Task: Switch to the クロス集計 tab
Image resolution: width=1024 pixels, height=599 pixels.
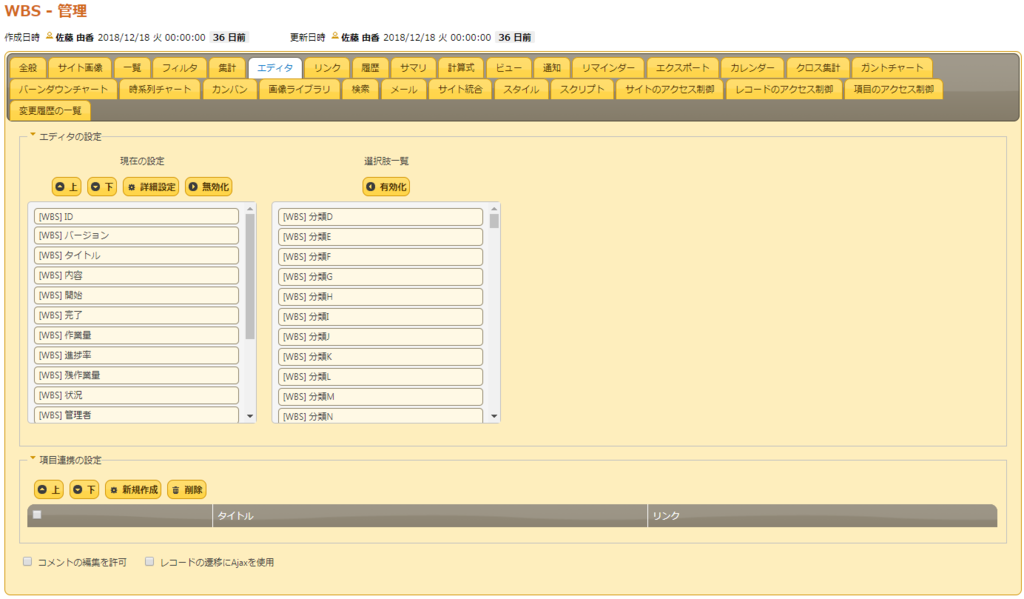Action: (x=818, y=68)
